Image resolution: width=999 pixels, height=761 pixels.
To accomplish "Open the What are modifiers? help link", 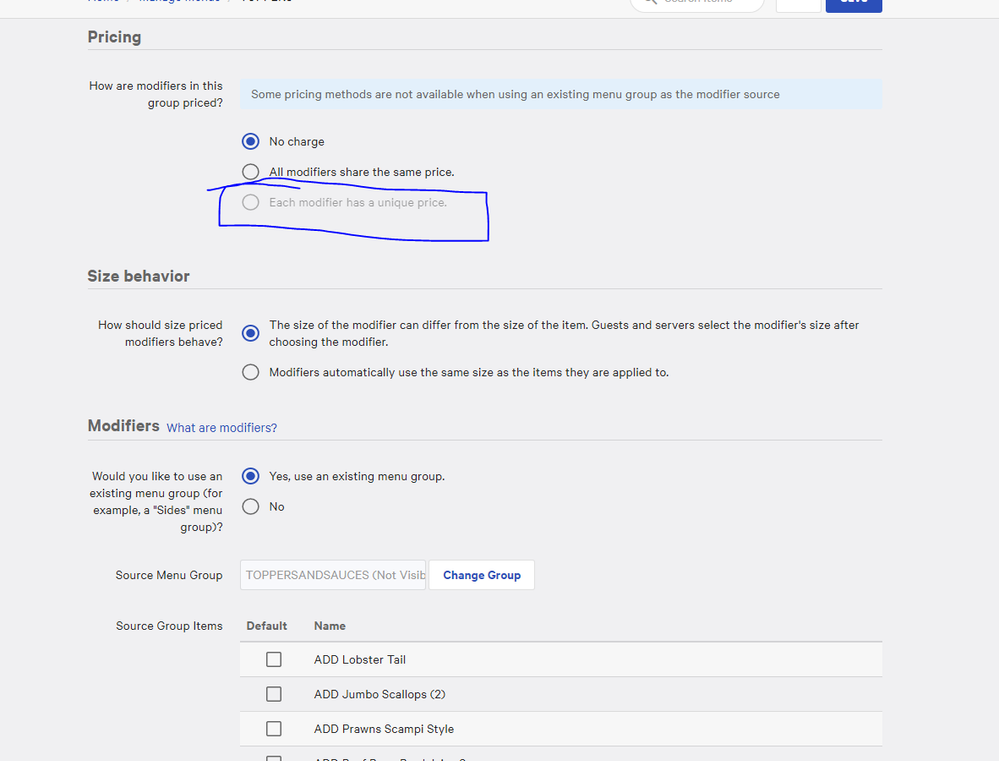I will click(221, 428).
